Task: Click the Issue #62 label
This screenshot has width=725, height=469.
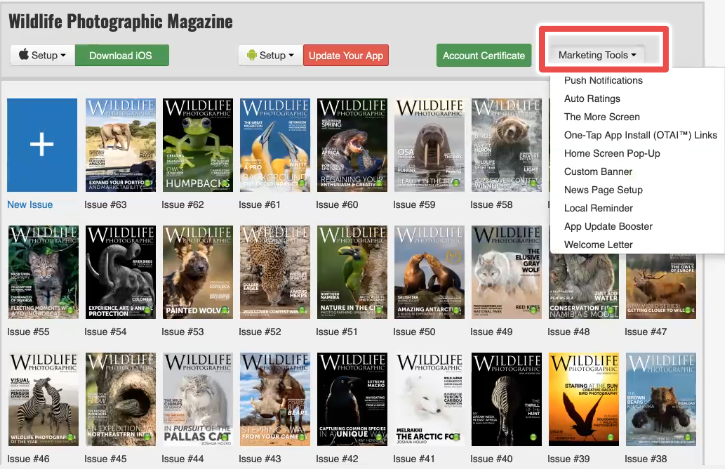Action: tap(183, 204)
